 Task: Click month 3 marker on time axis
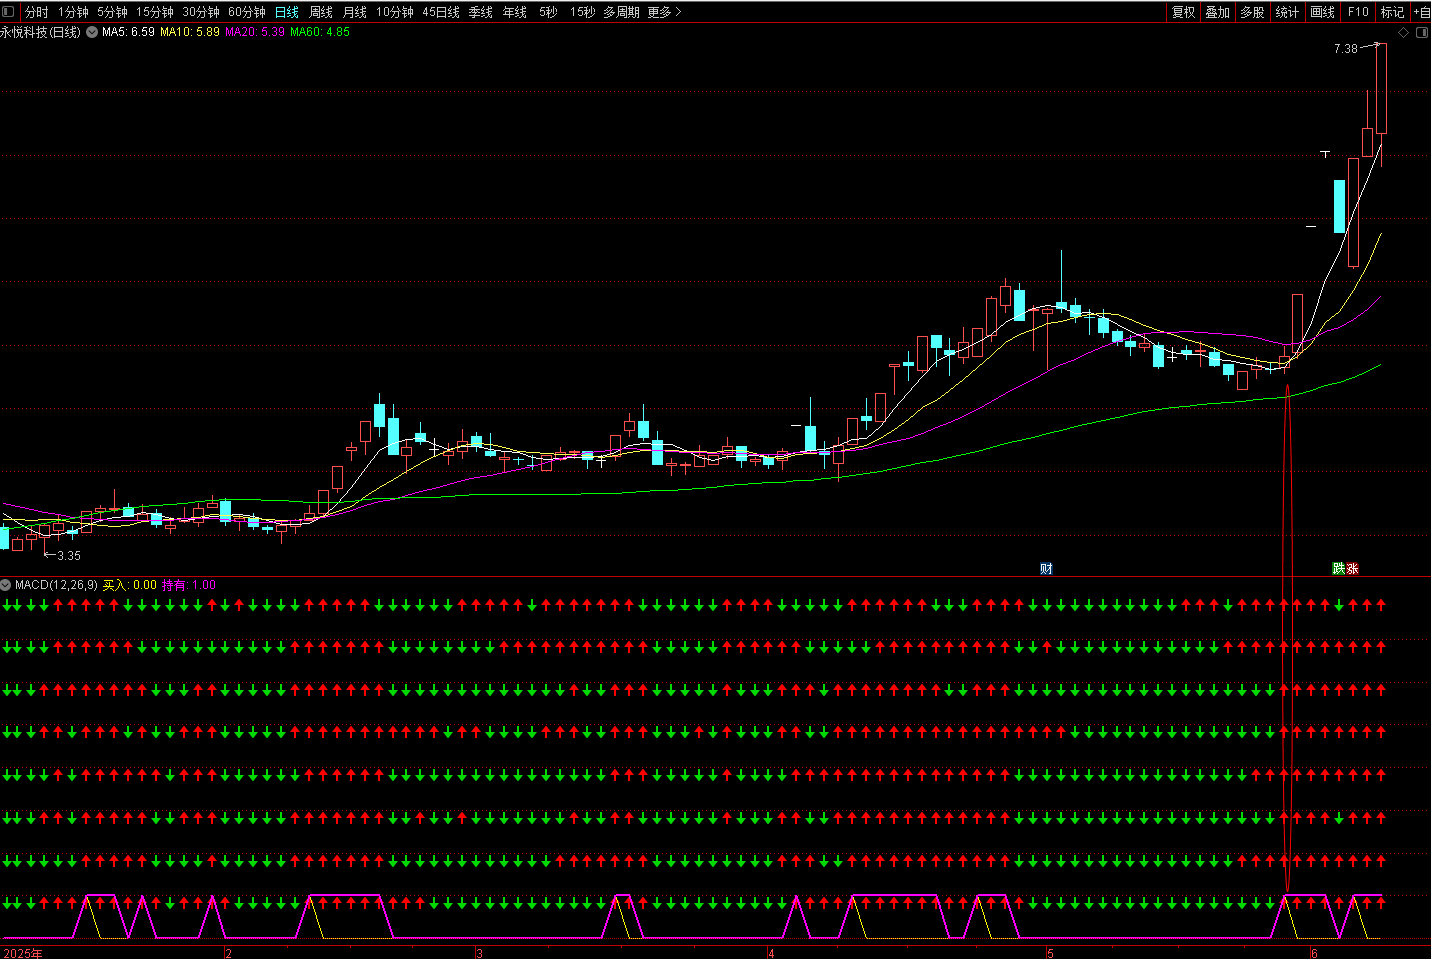click(x=479, y=953)
